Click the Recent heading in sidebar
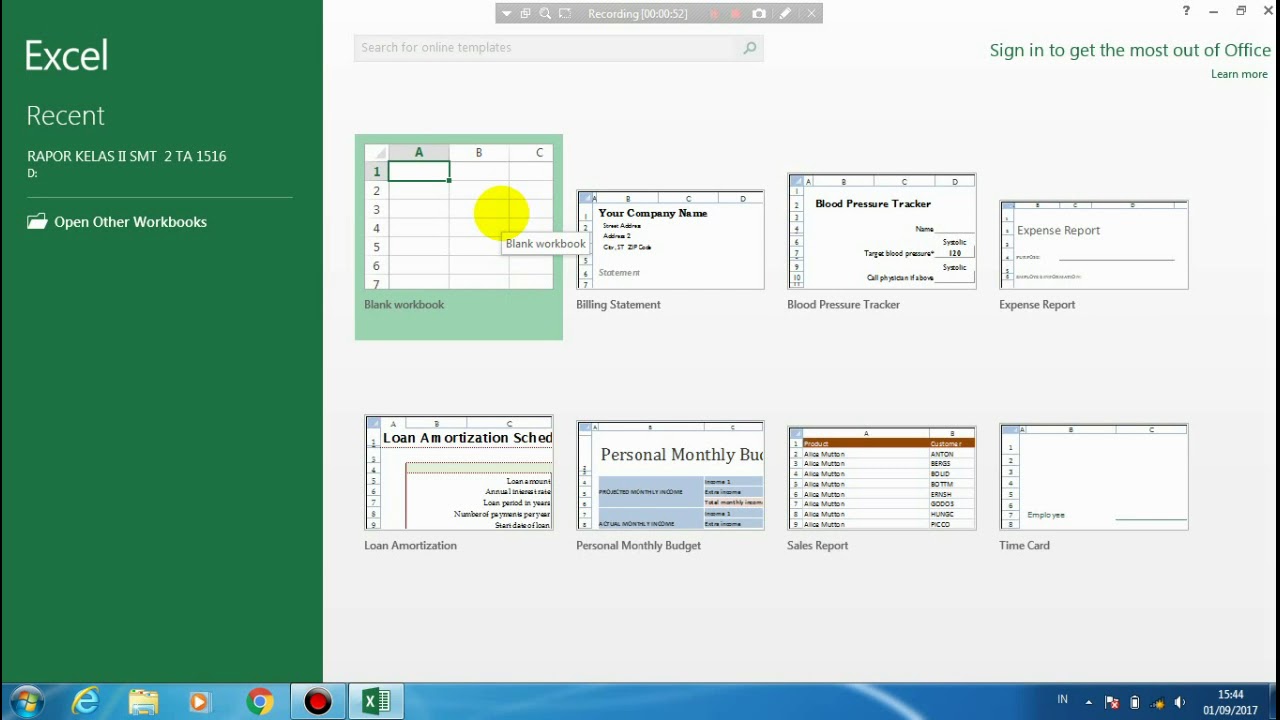The width and height of the screenshot is (1280, 720). [65, 116]
